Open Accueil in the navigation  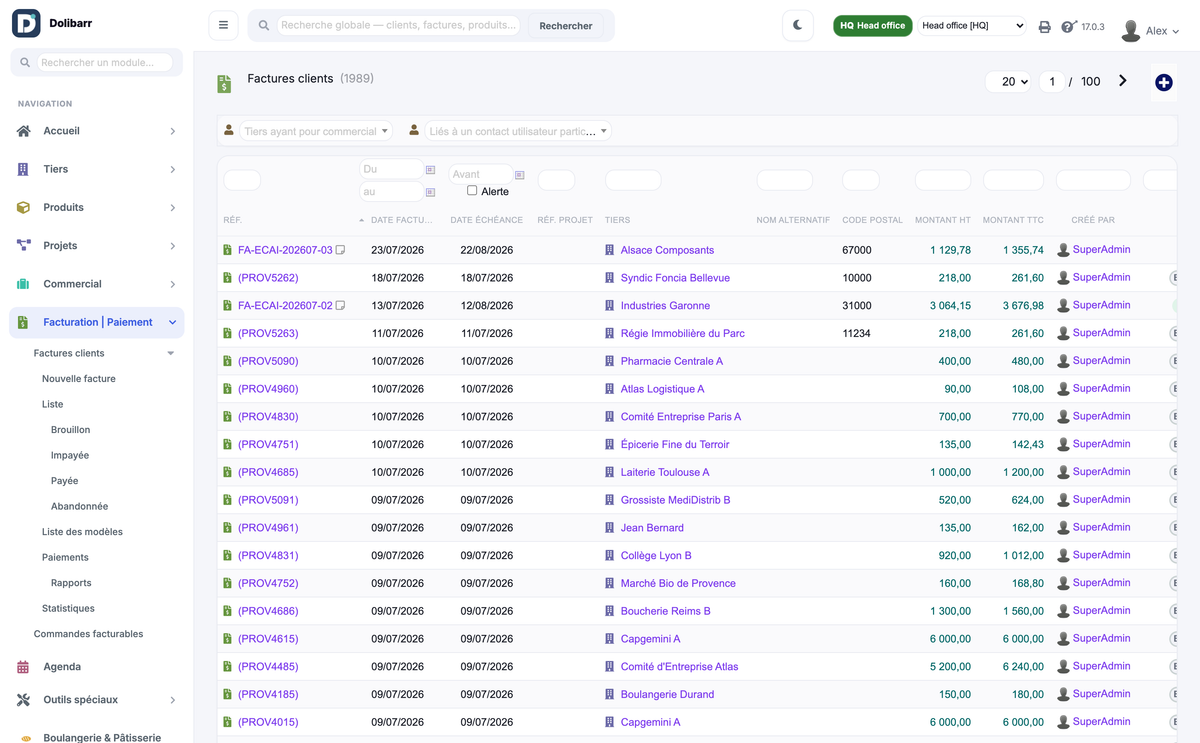tap(61, 131)
